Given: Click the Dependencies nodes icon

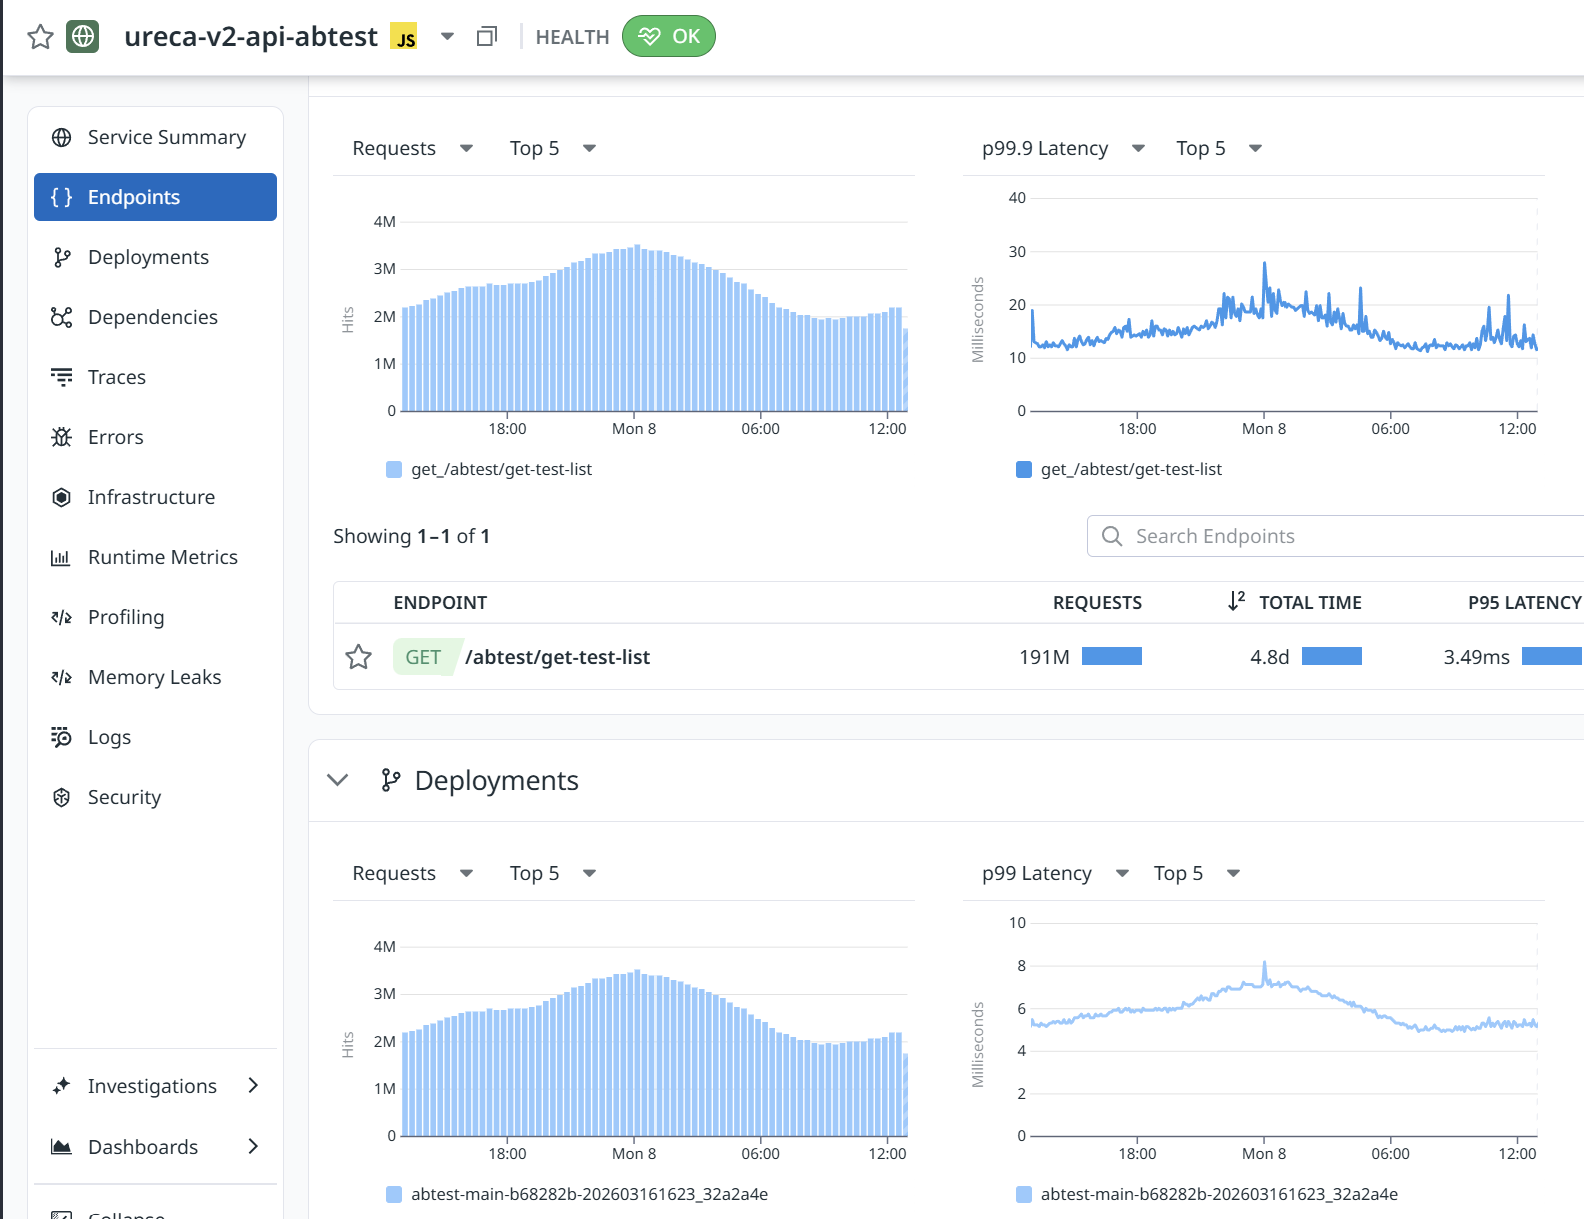Looking at the screenshot, I should tap(61, 317).
